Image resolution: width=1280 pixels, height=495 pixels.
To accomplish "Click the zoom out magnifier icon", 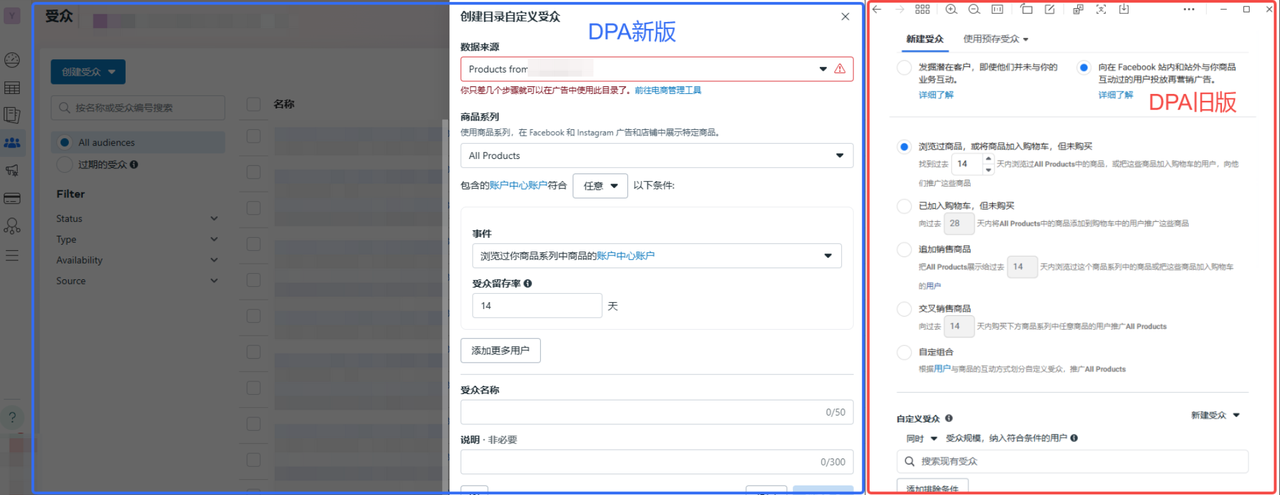I will click(x=974, y=9).
